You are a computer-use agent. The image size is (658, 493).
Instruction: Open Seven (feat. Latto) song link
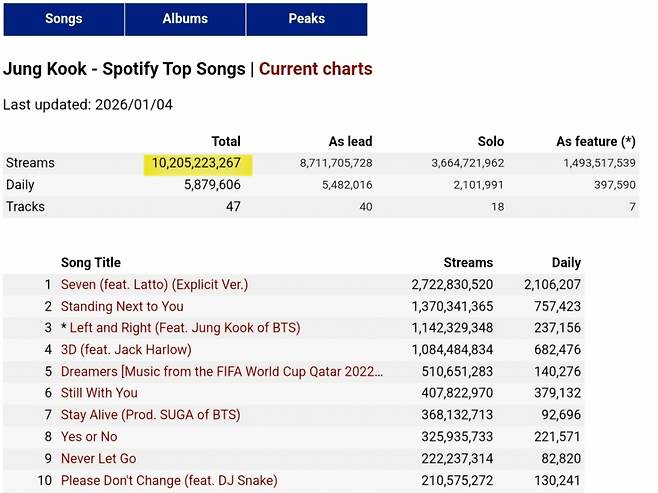point(154,285)
